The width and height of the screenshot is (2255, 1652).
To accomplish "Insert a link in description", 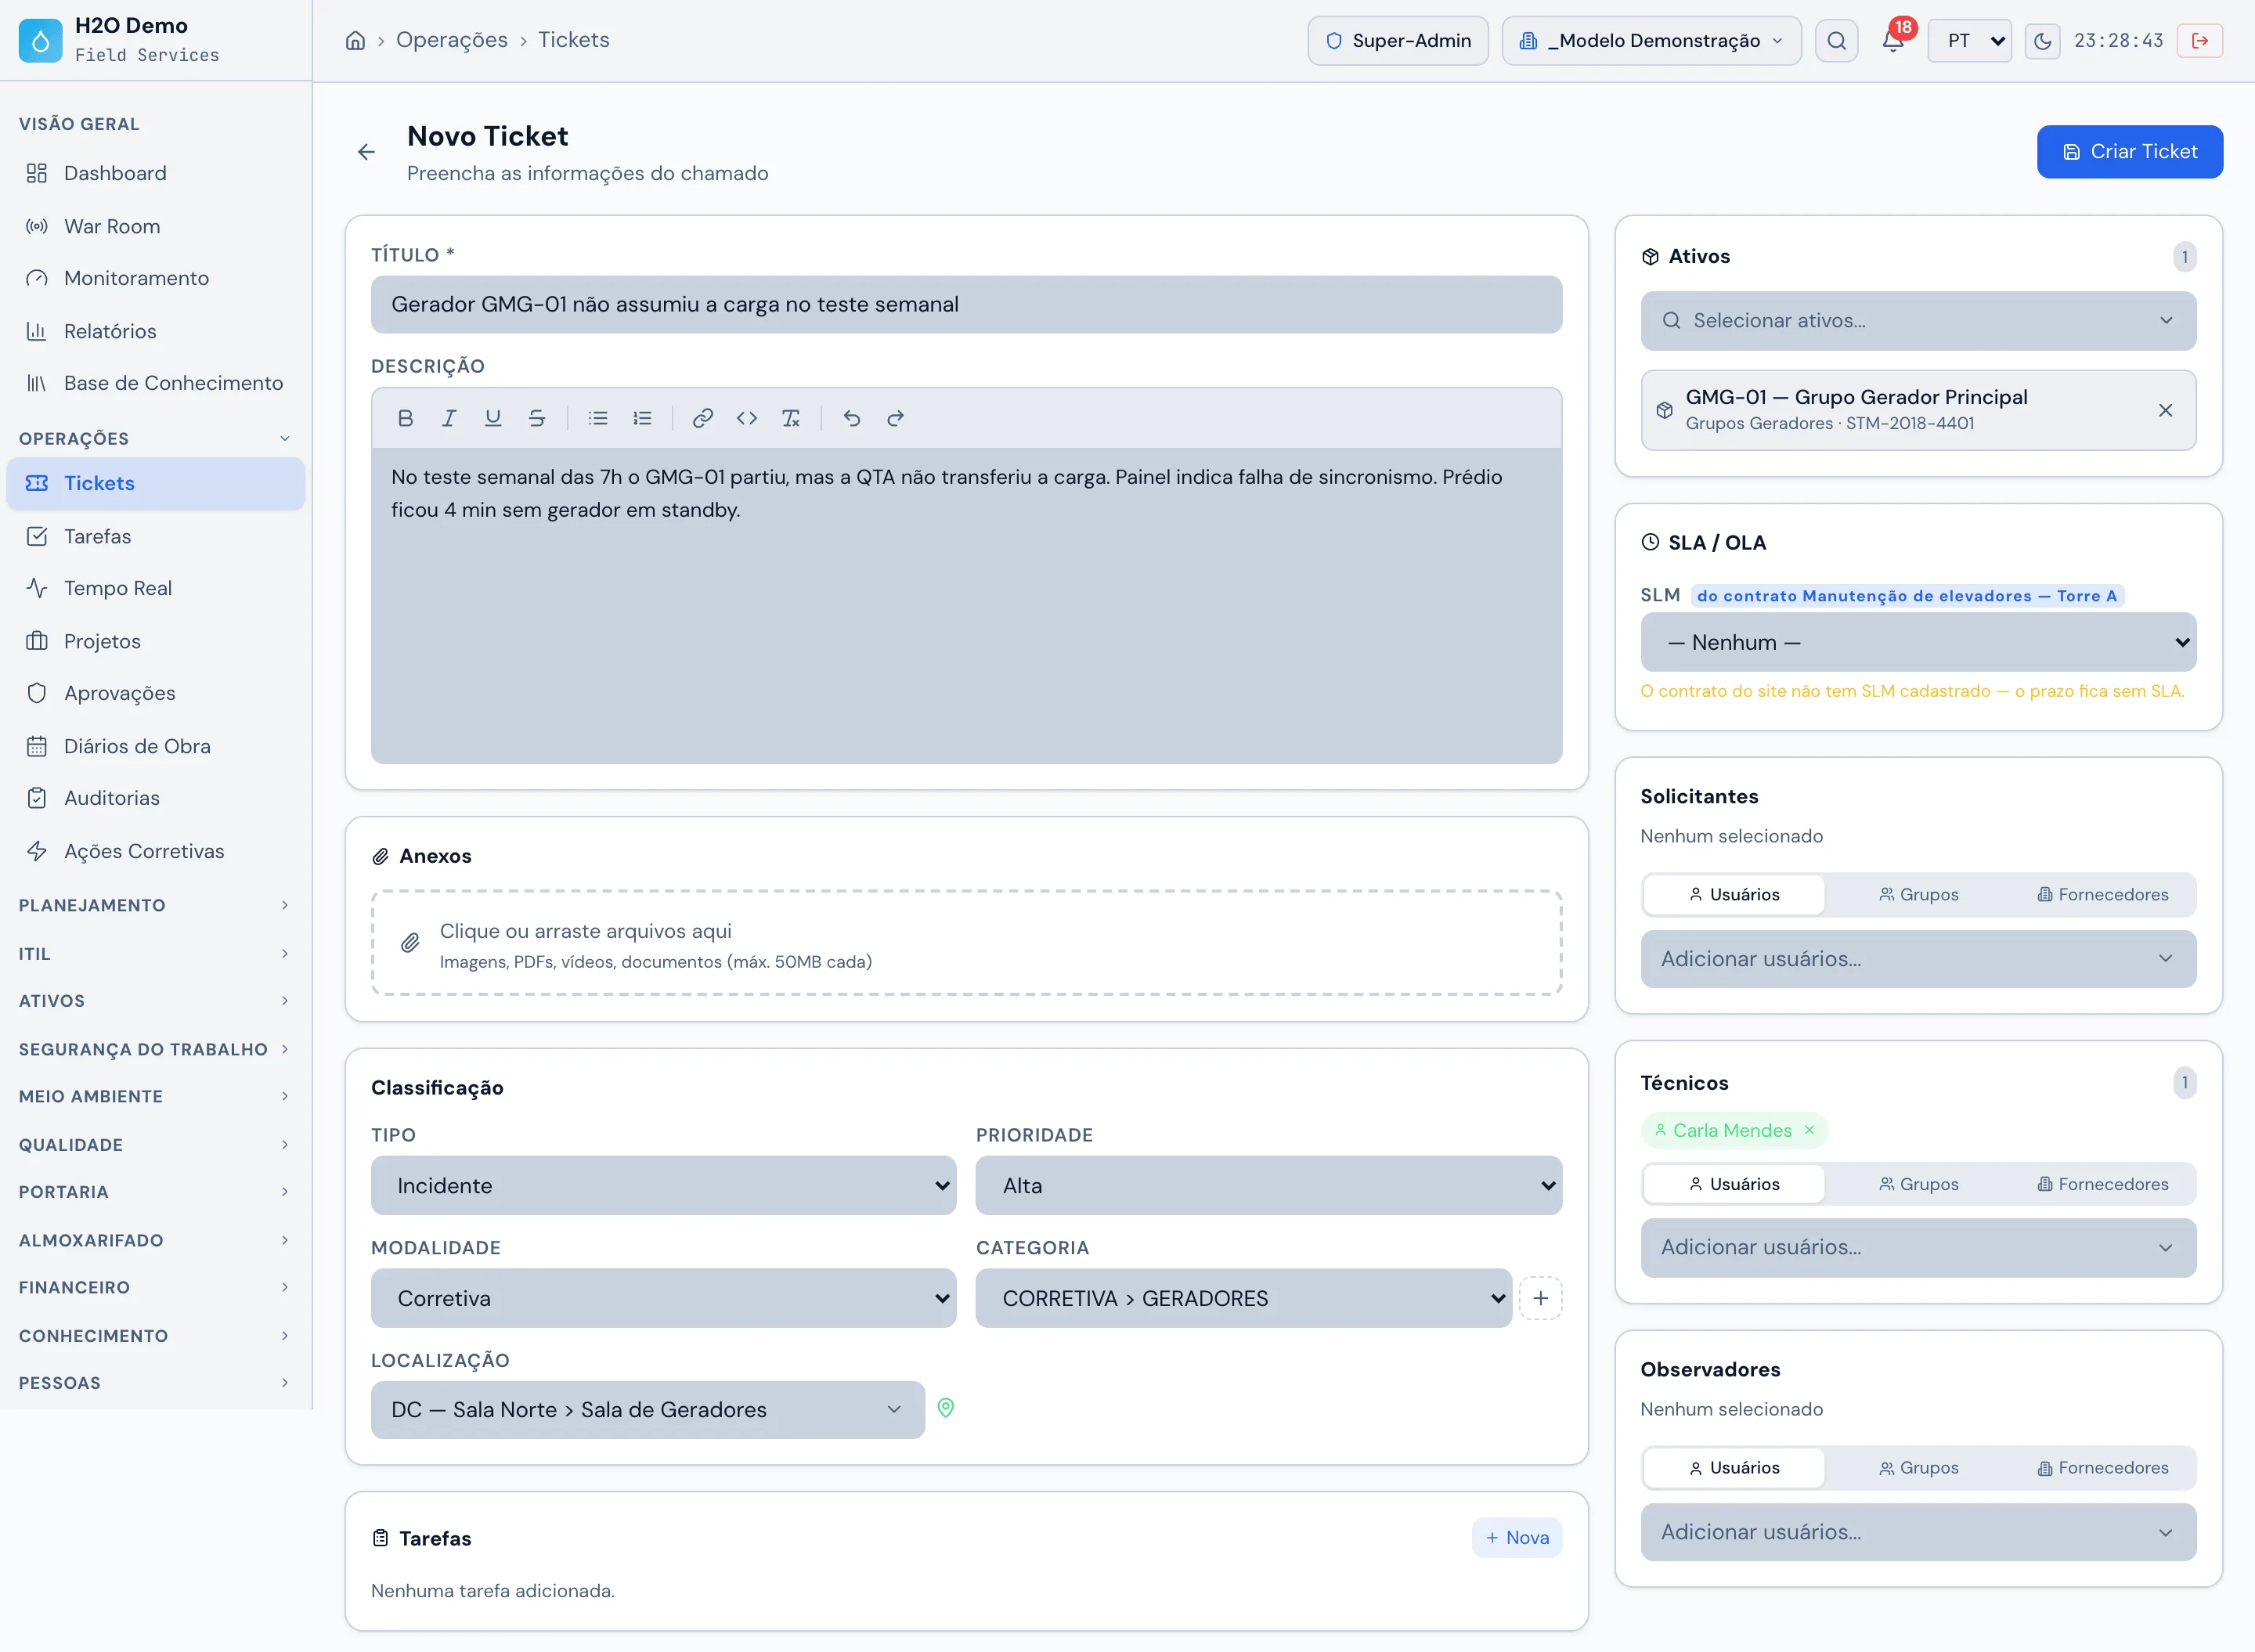I will 703,418.
